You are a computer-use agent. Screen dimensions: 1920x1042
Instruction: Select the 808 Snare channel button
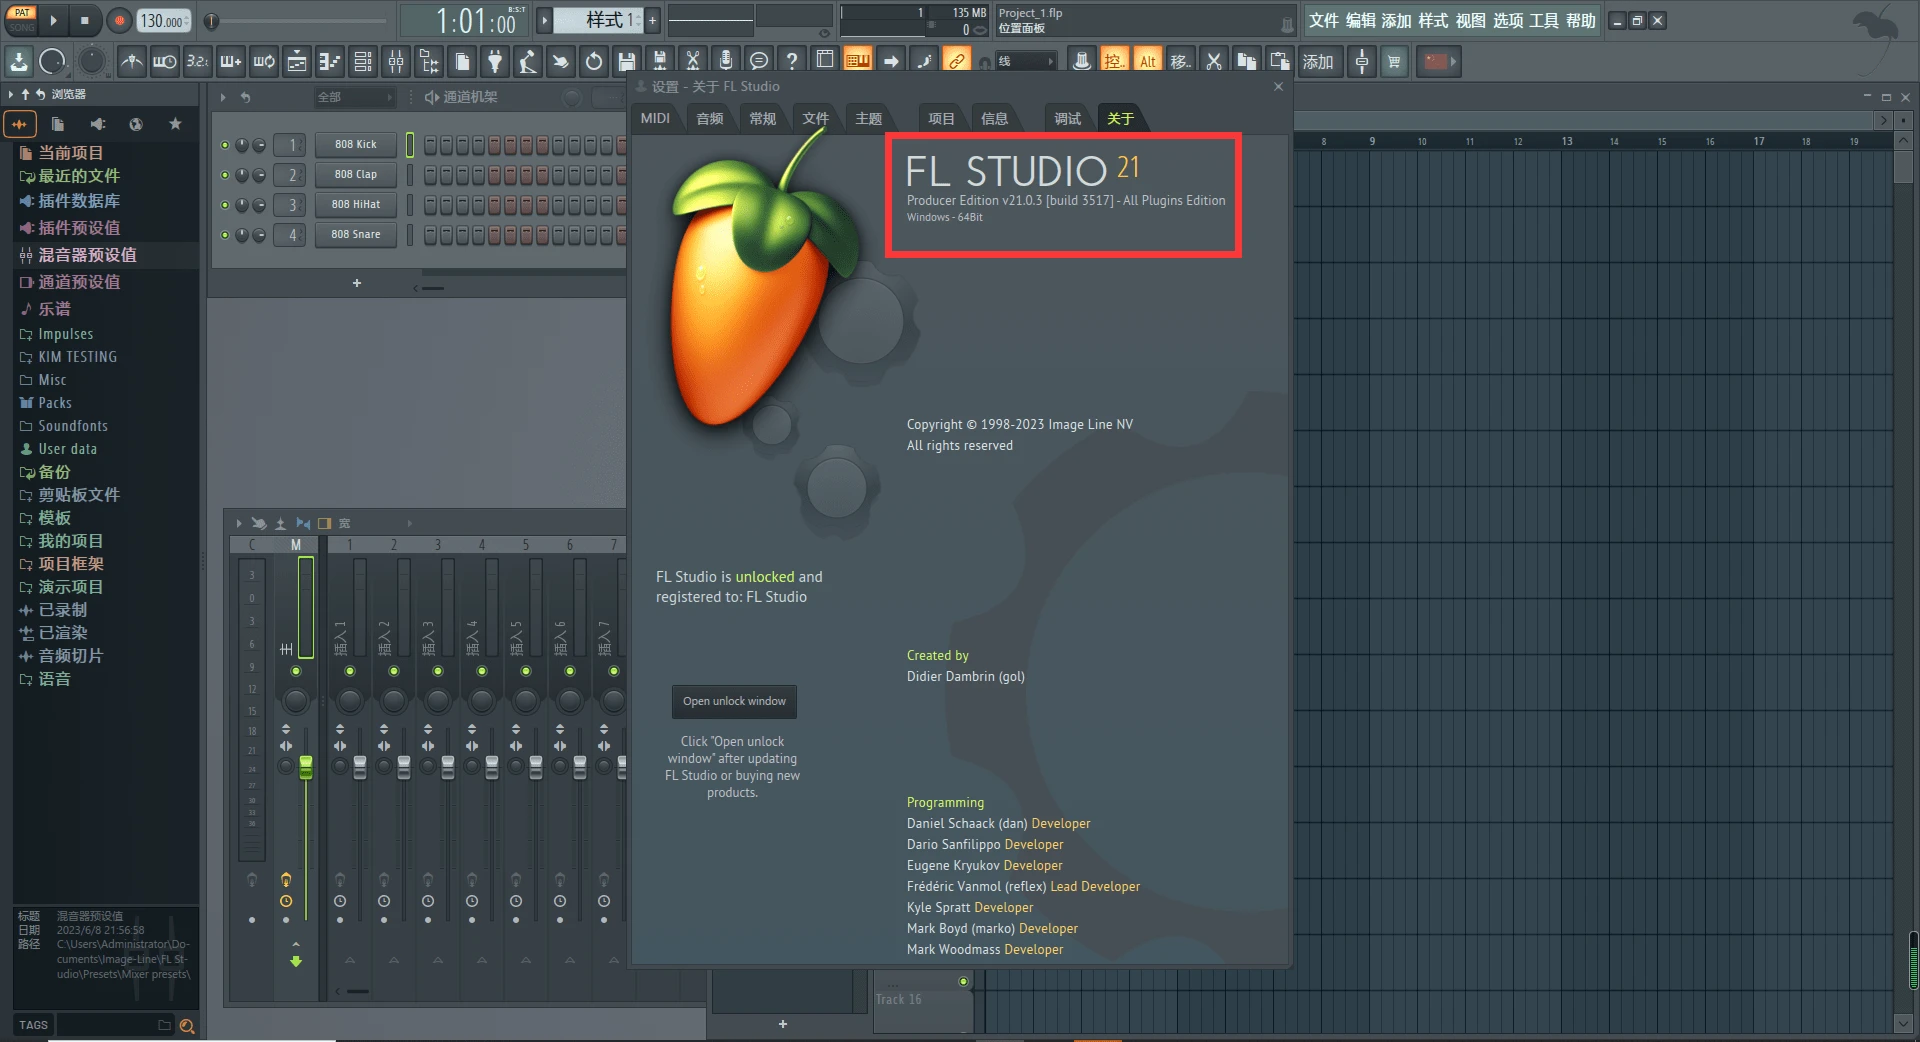(x=355, y=234)
